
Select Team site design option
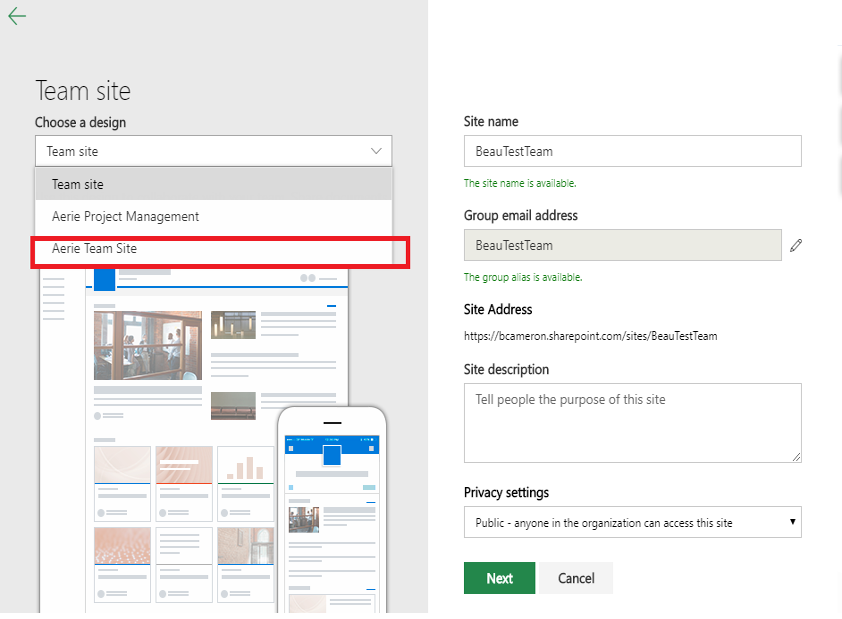214,184
